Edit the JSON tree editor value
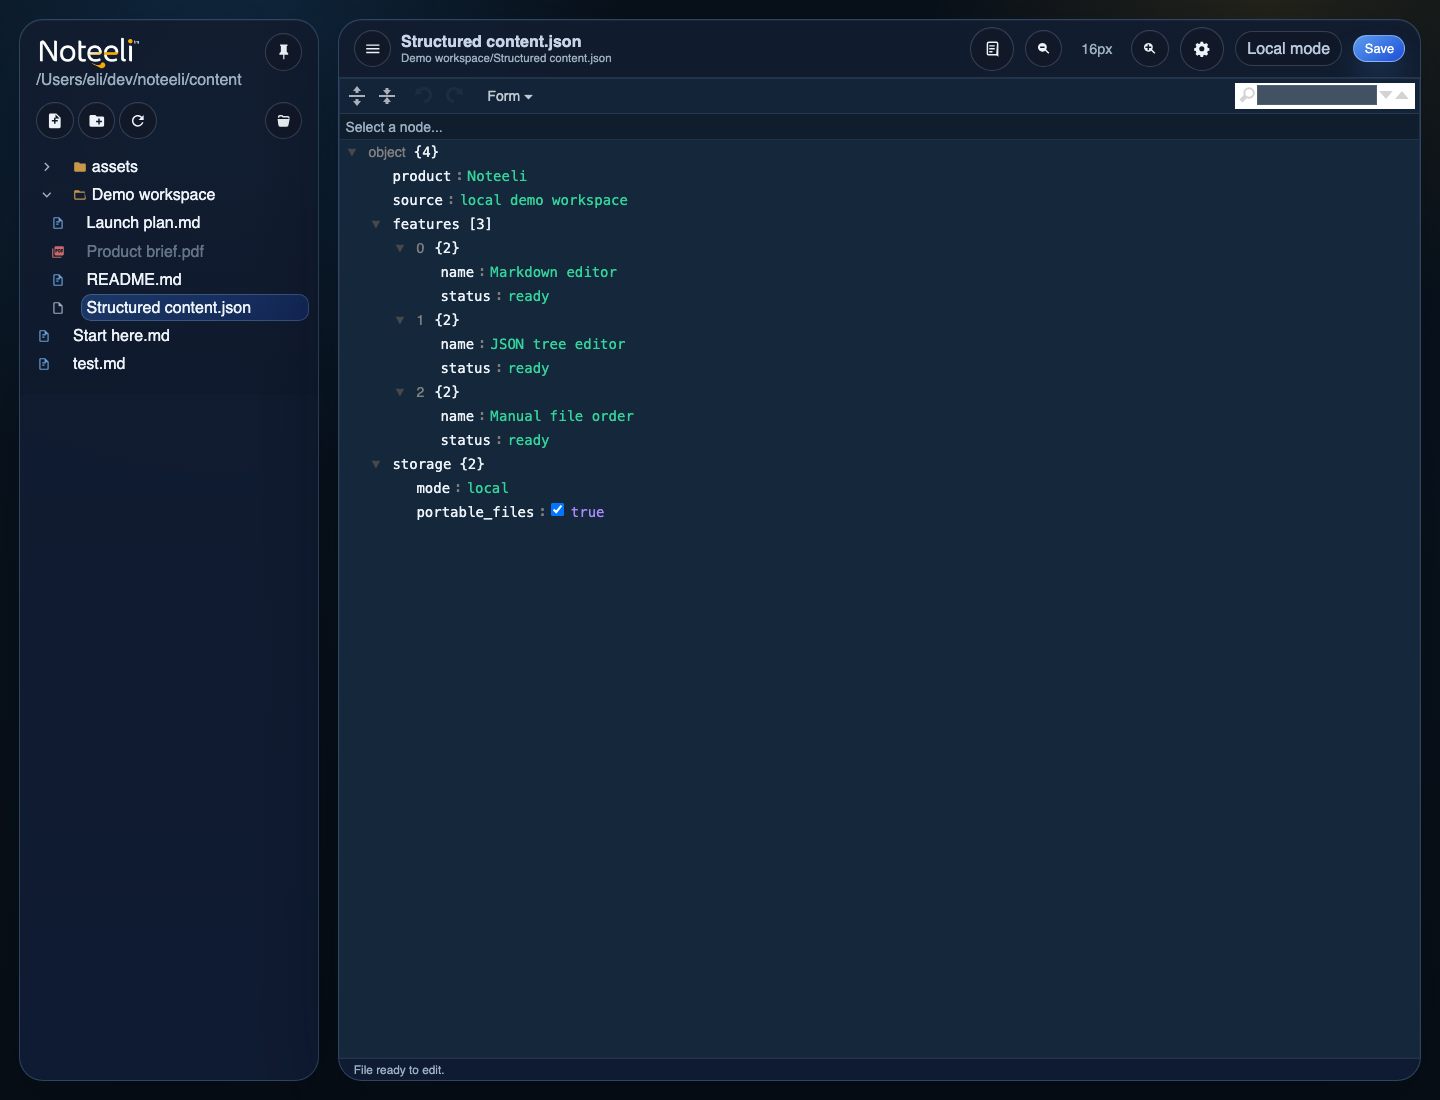 pyautogui.click(x=557, y=344)
